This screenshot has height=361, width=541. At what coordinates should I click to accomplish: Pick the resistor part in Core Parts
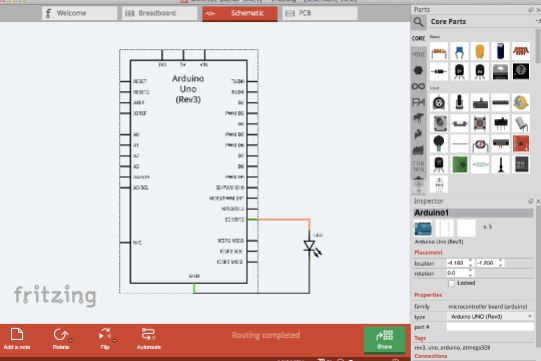439,52
